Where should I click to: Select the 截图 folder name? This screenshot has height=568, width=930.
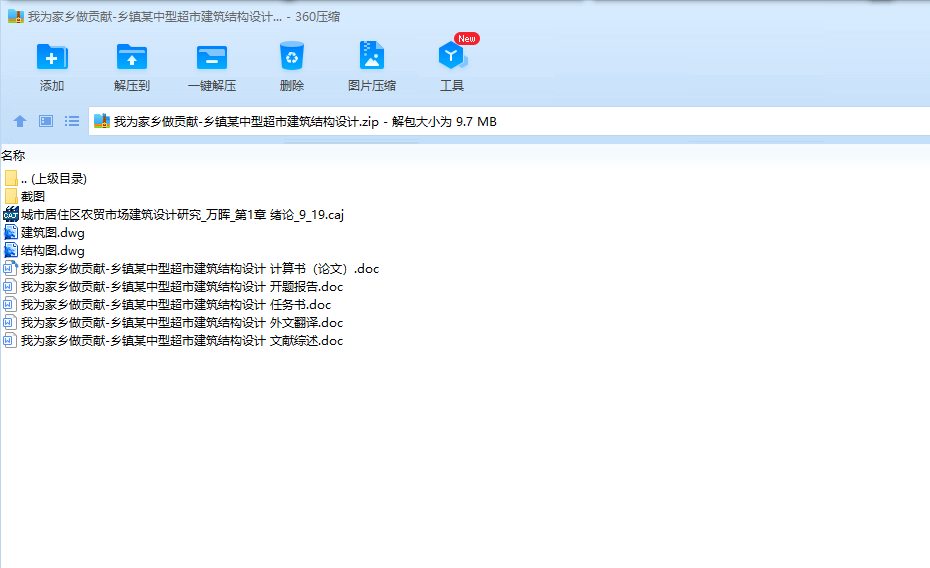[x=33, y=196]
